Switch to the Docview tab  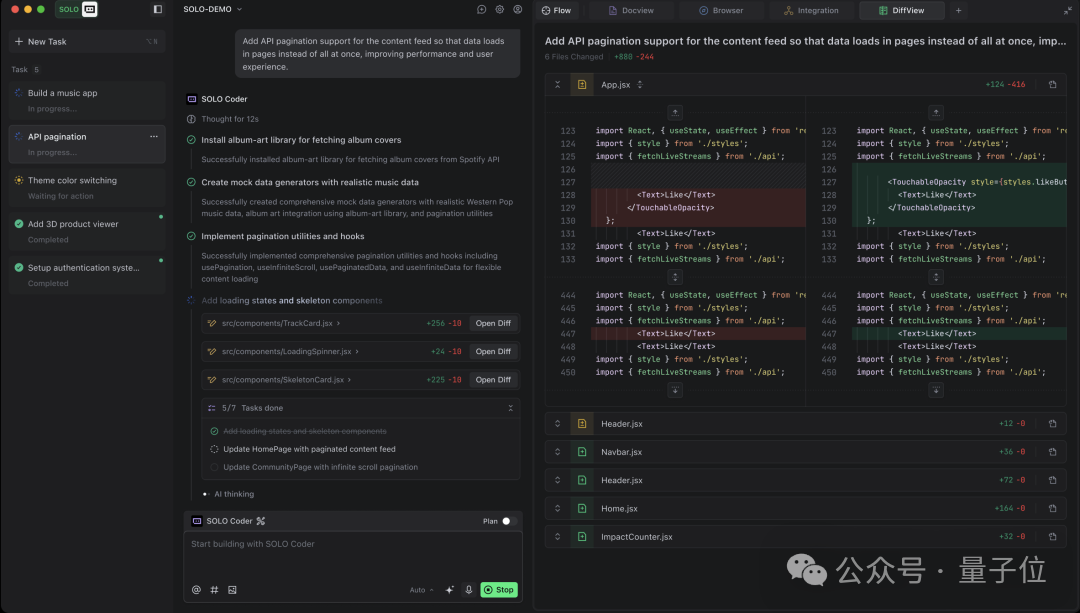(x=631, y=10)
